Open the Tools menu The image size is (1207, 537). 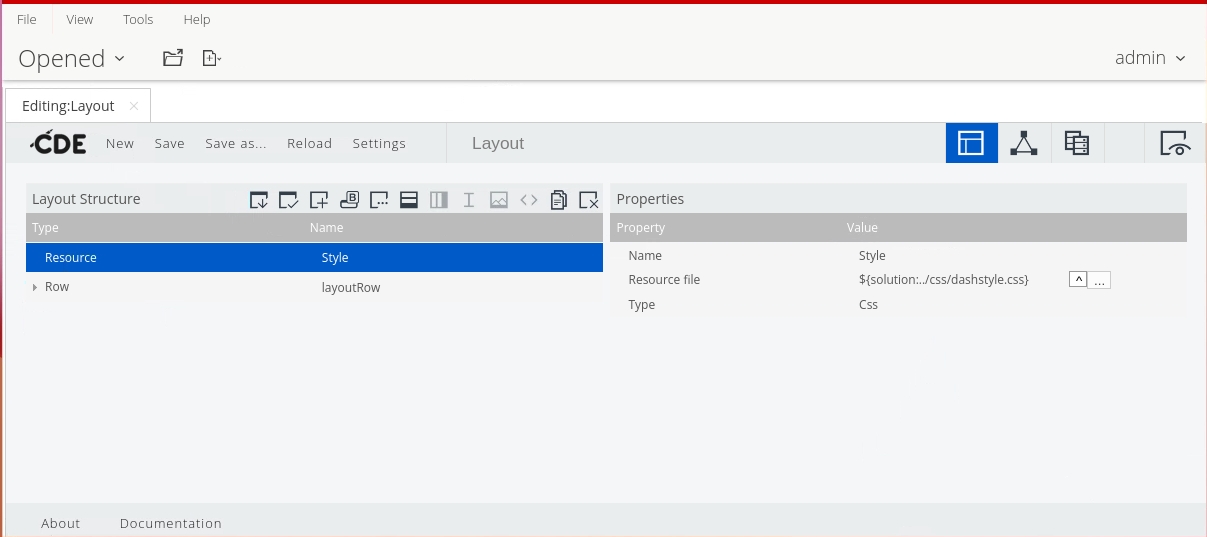click(x=138, y=19)
